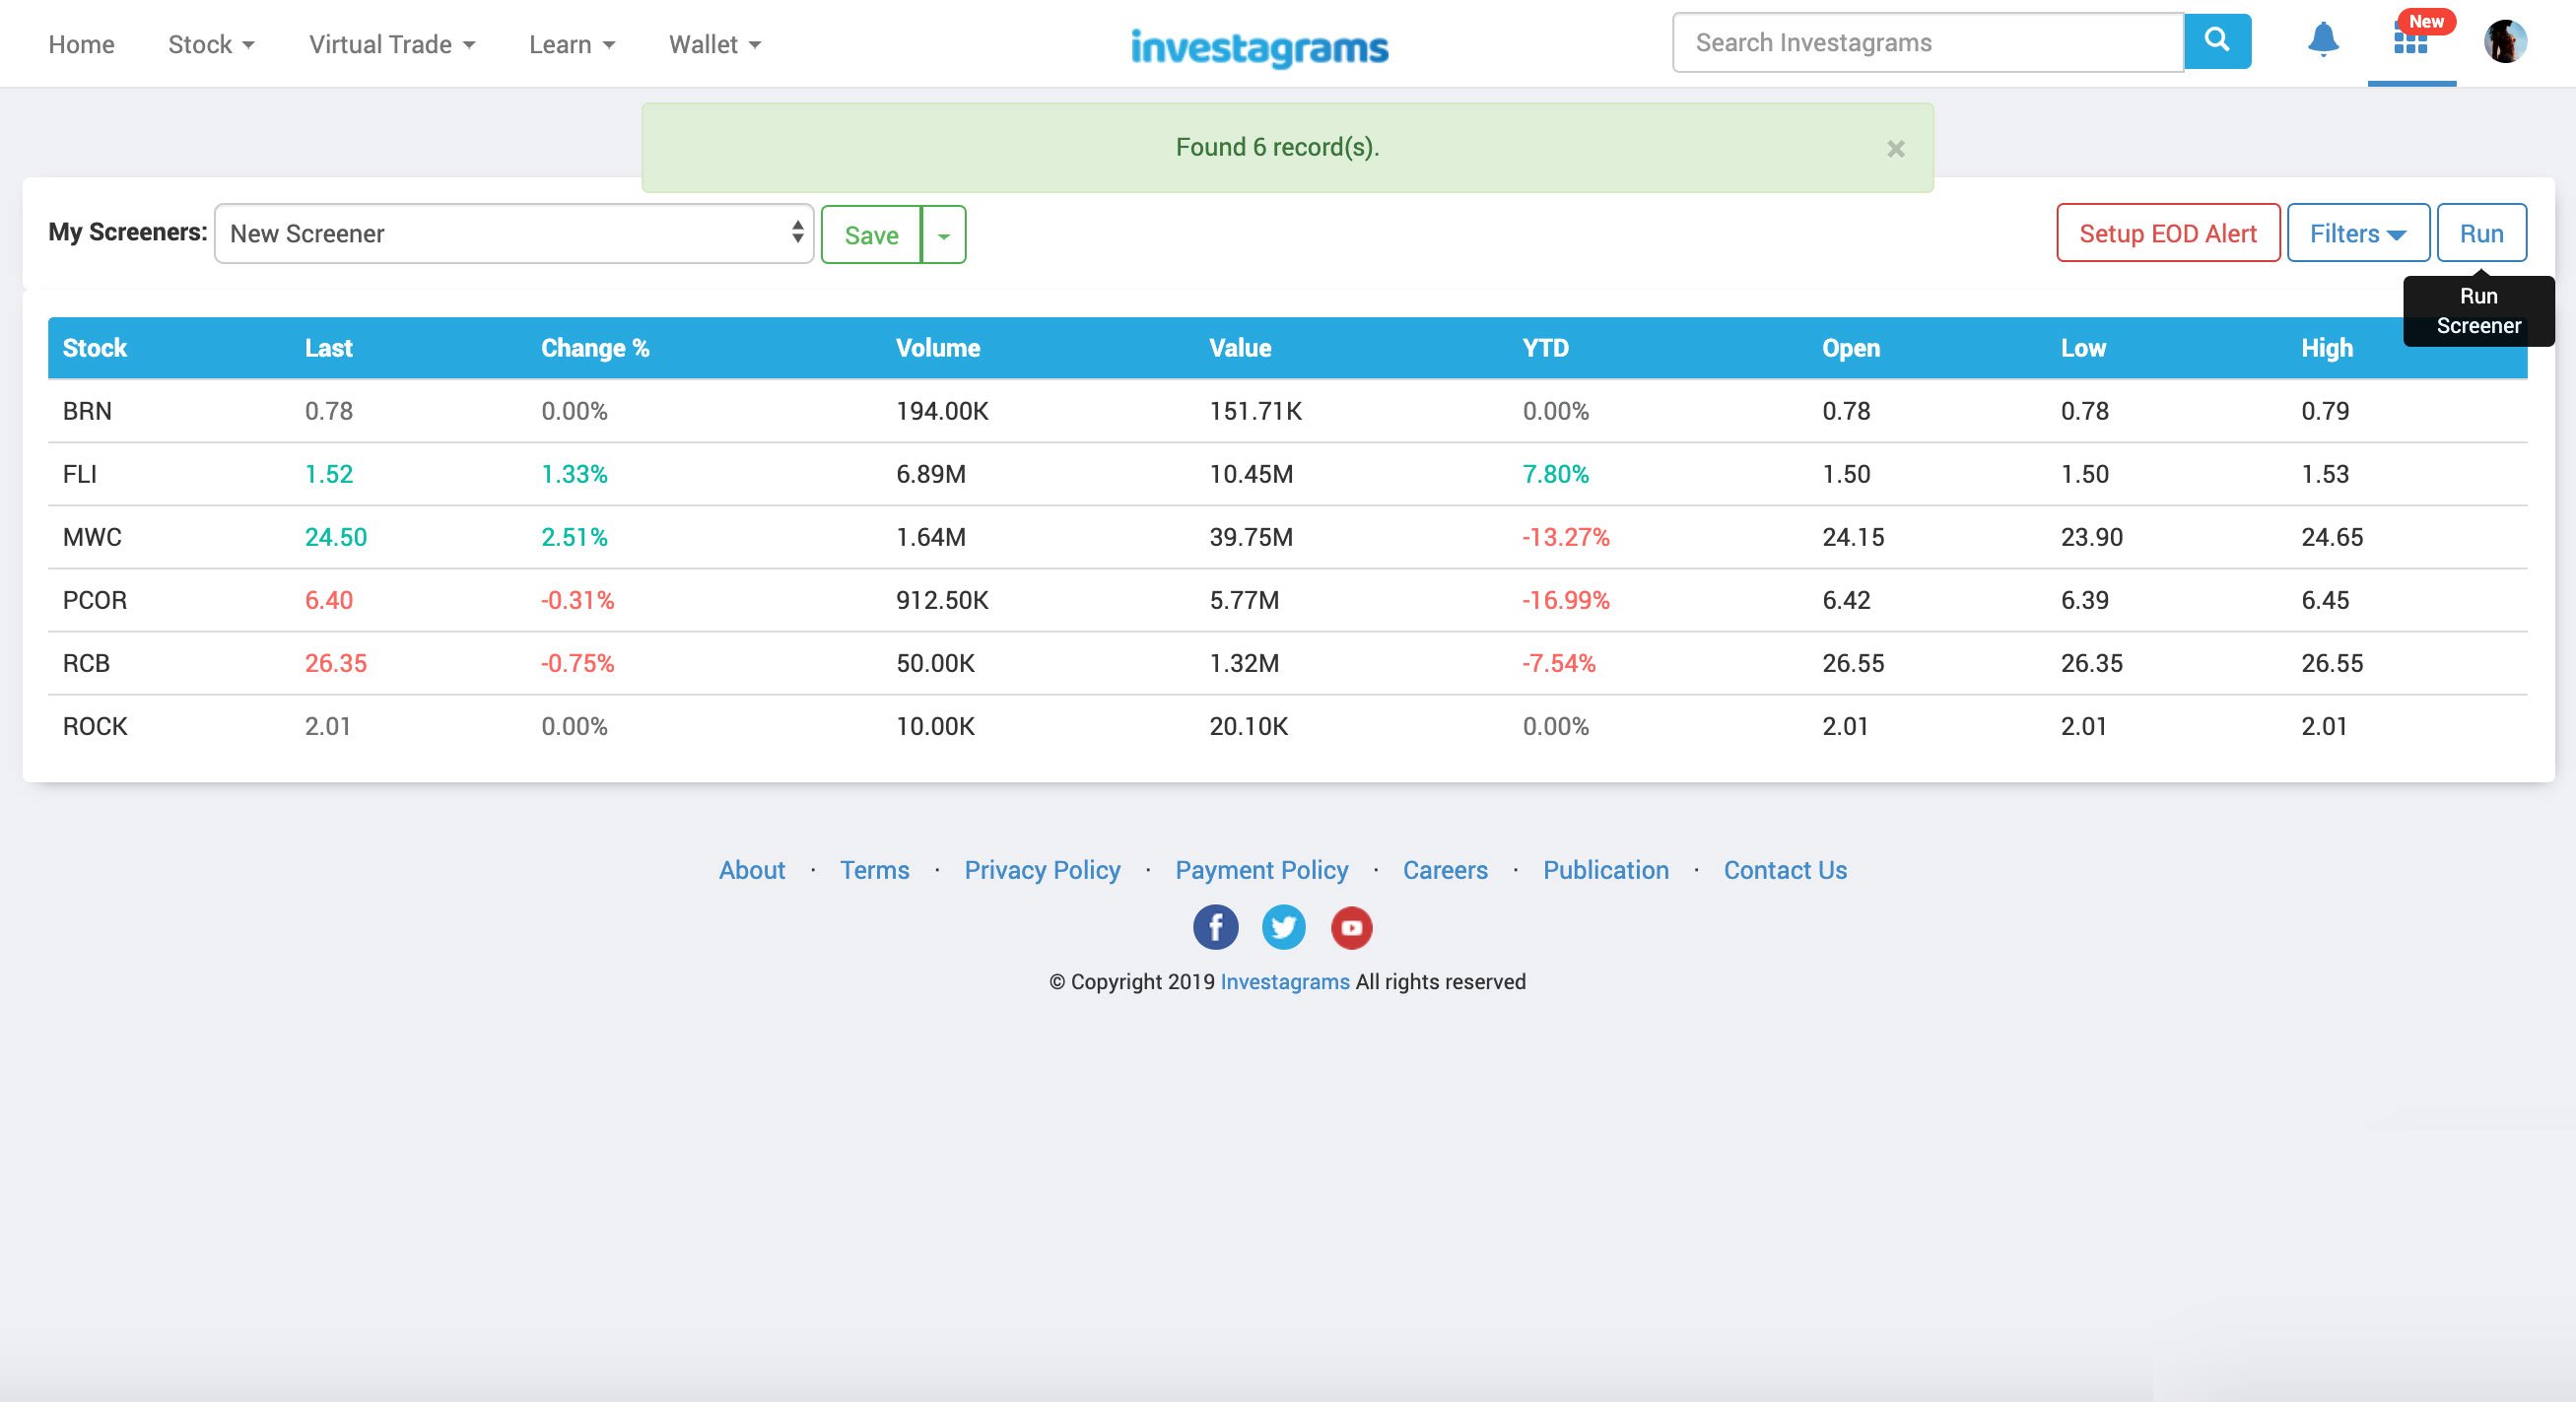Screen dimensions: 2576x1402
Task: Open the Terms link
Action: [x=874, y=870]
